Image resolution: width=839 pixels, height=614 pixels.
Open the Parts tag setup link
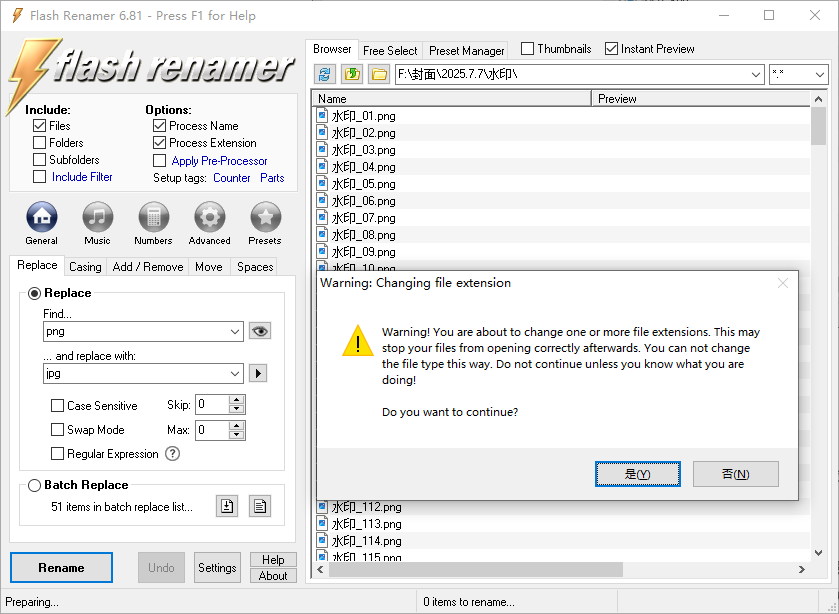coord(272,178)
